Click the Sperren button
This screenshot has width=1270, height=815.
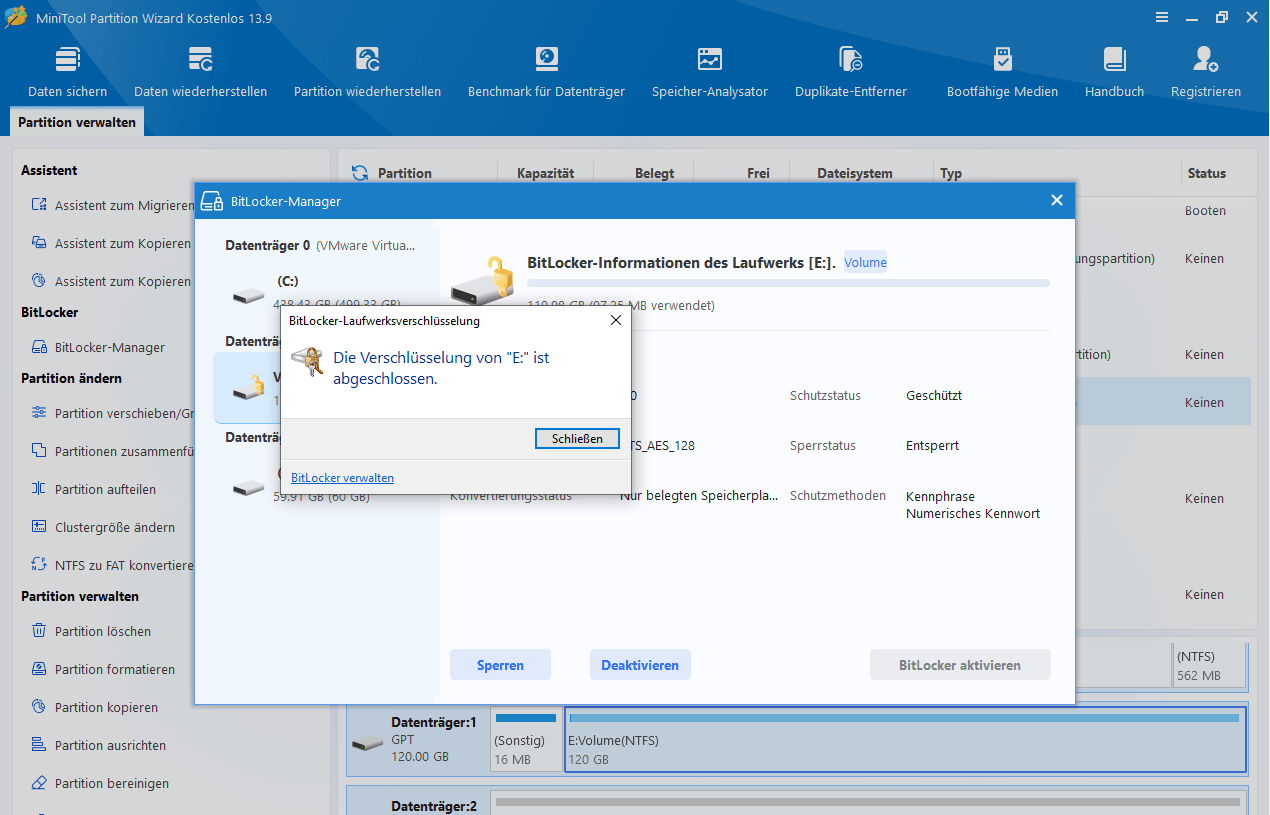[x=500, y=665]
